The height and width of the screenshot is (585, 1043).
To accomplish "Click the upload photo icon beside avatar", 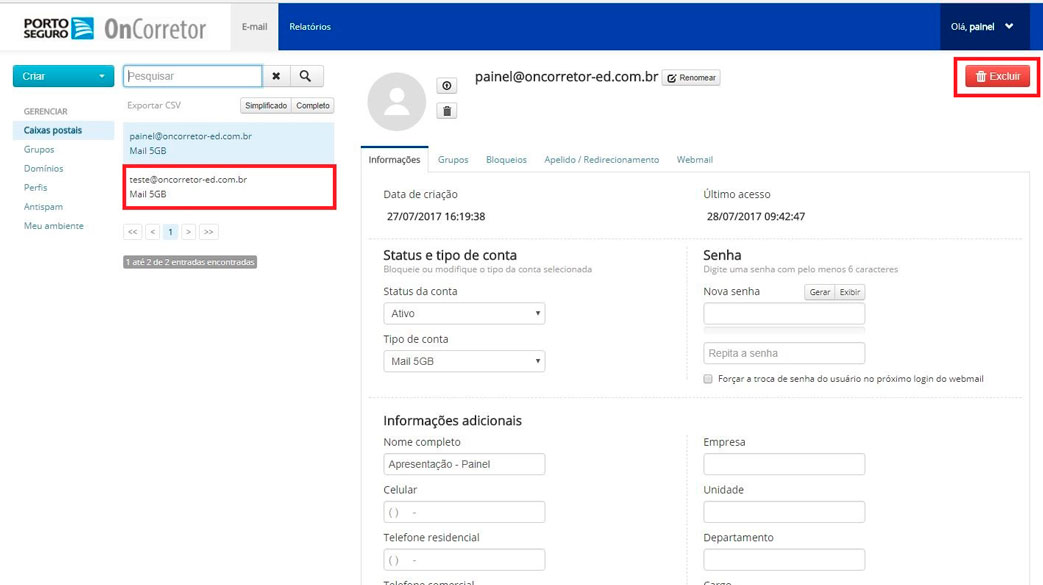I will [x=447, y=86].
